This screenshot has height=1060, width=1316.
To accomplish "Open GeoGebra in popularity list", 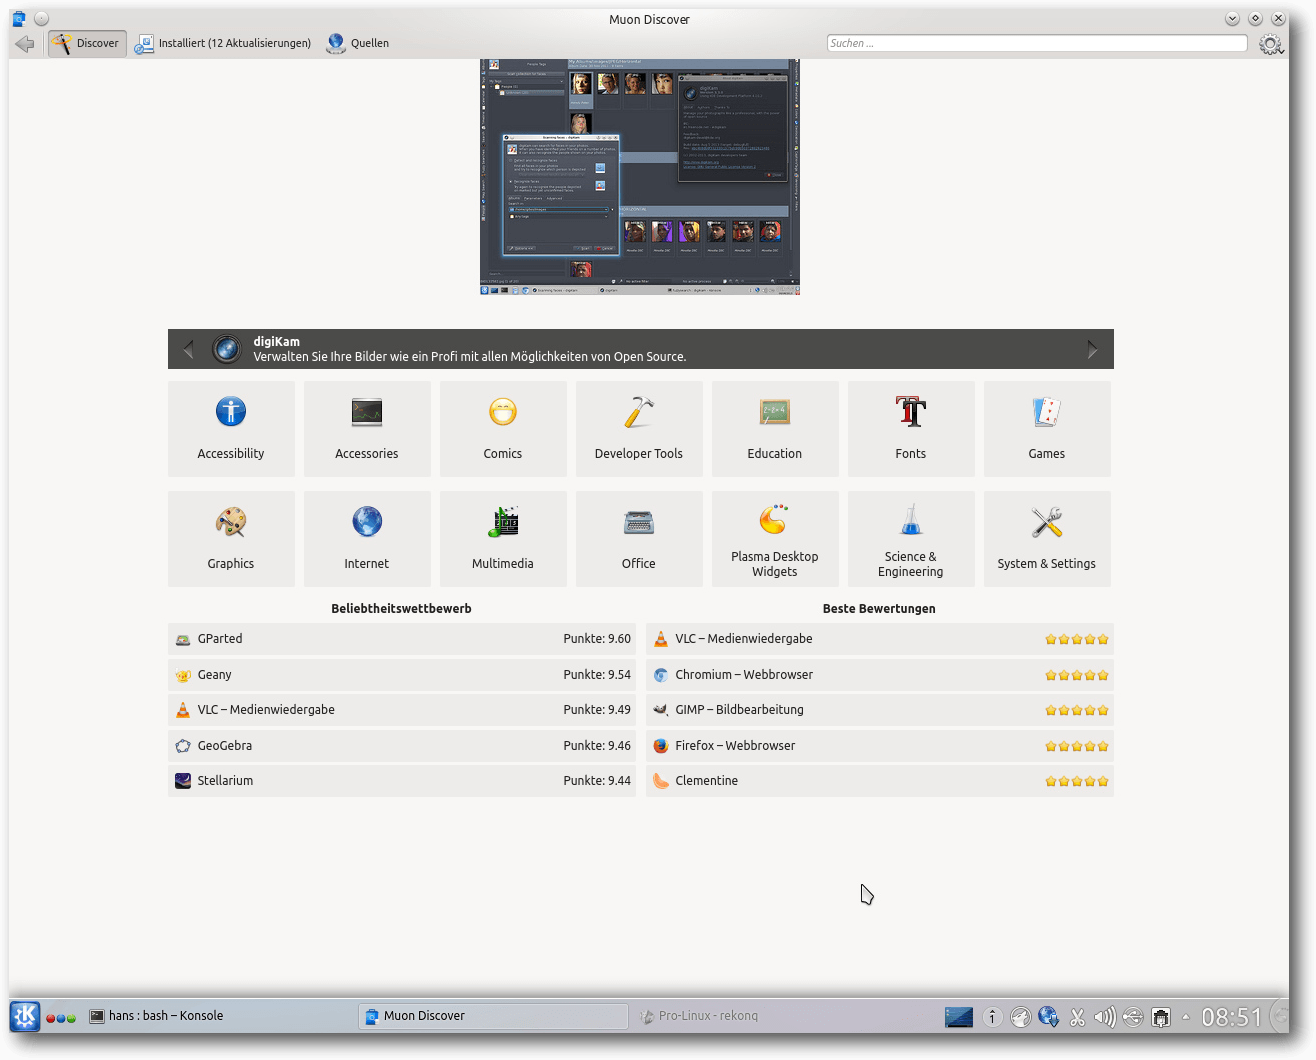I will (402, 746).
